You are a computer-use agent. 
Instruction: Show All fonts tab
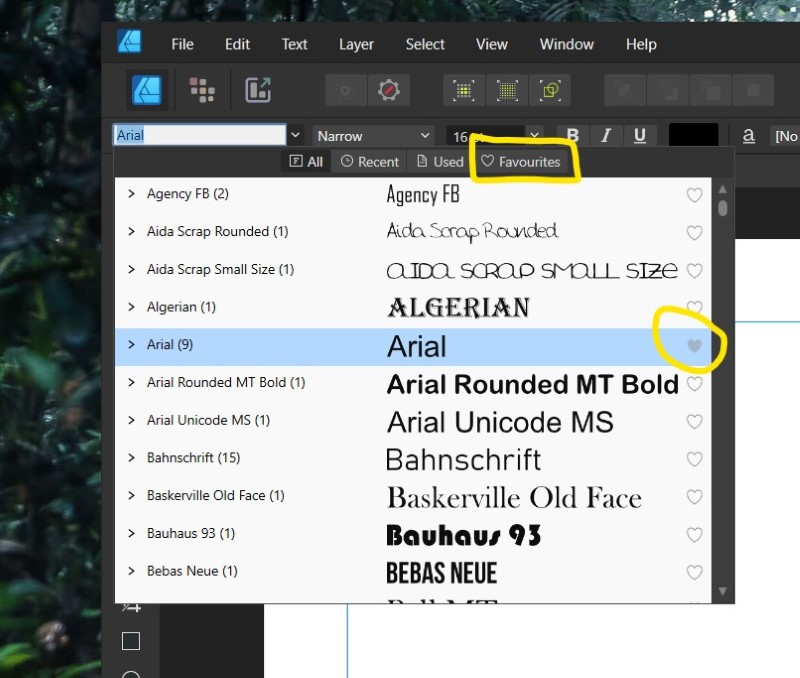click(x=306, y=162)
